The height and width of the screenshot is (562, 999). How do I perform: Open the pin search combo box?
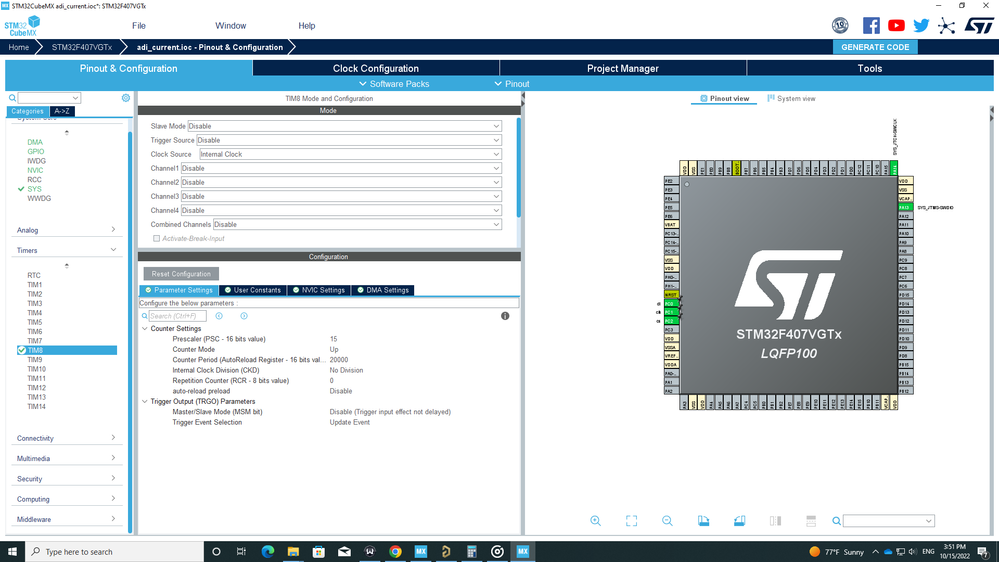coord(889,521)
